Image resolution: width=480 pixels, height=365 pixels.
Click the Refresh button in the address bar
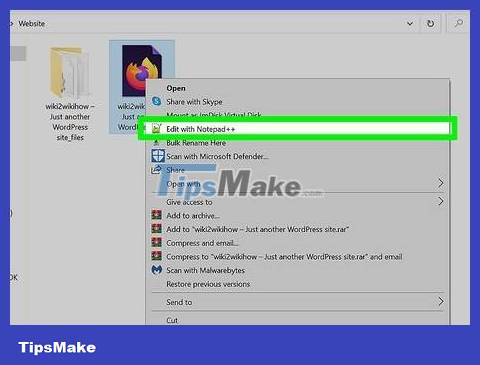tap(430, 24)
